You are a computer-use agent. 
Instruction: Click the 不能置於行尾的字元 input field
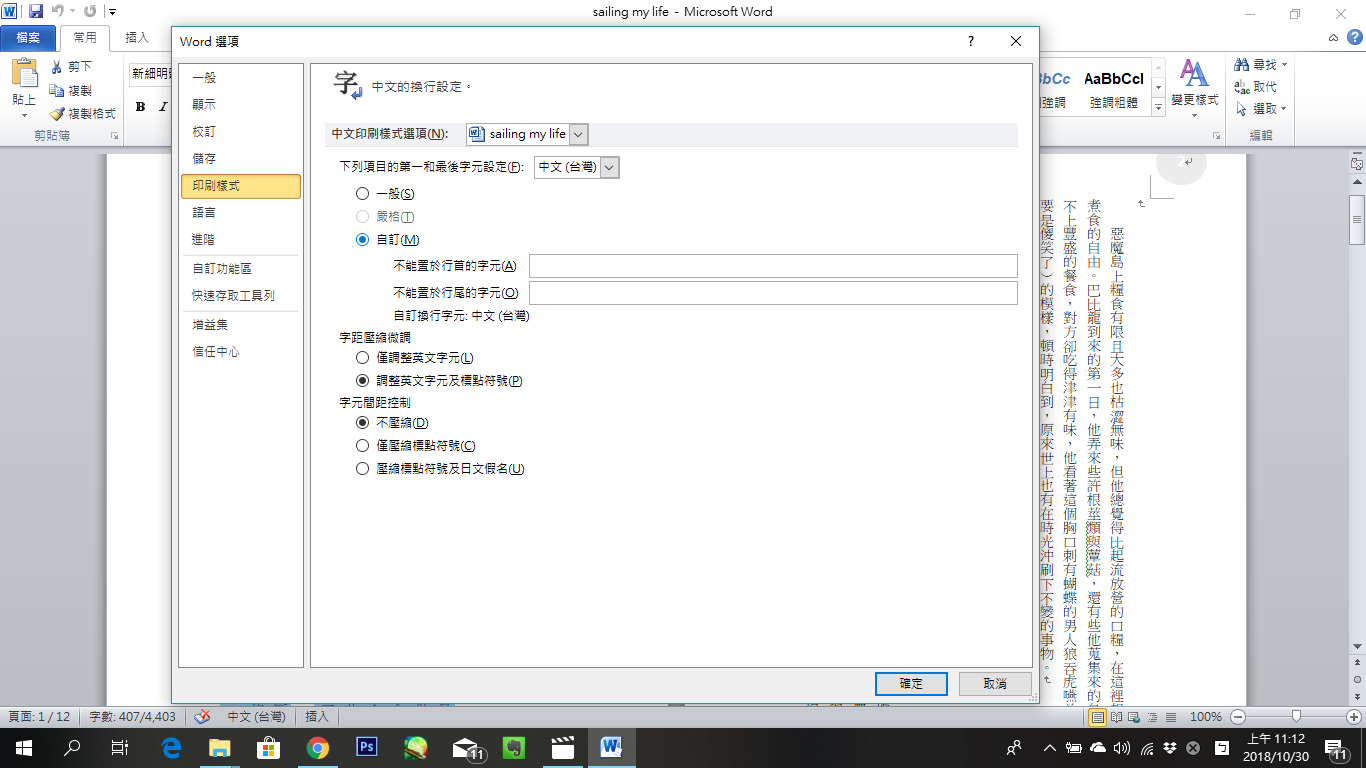[773, 293]
